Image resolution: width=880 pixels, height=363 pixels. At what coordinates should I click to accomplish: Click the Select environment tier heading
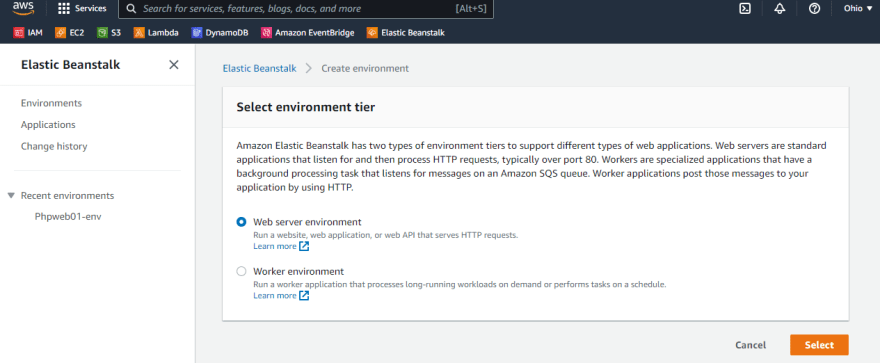tap(305, 107)
